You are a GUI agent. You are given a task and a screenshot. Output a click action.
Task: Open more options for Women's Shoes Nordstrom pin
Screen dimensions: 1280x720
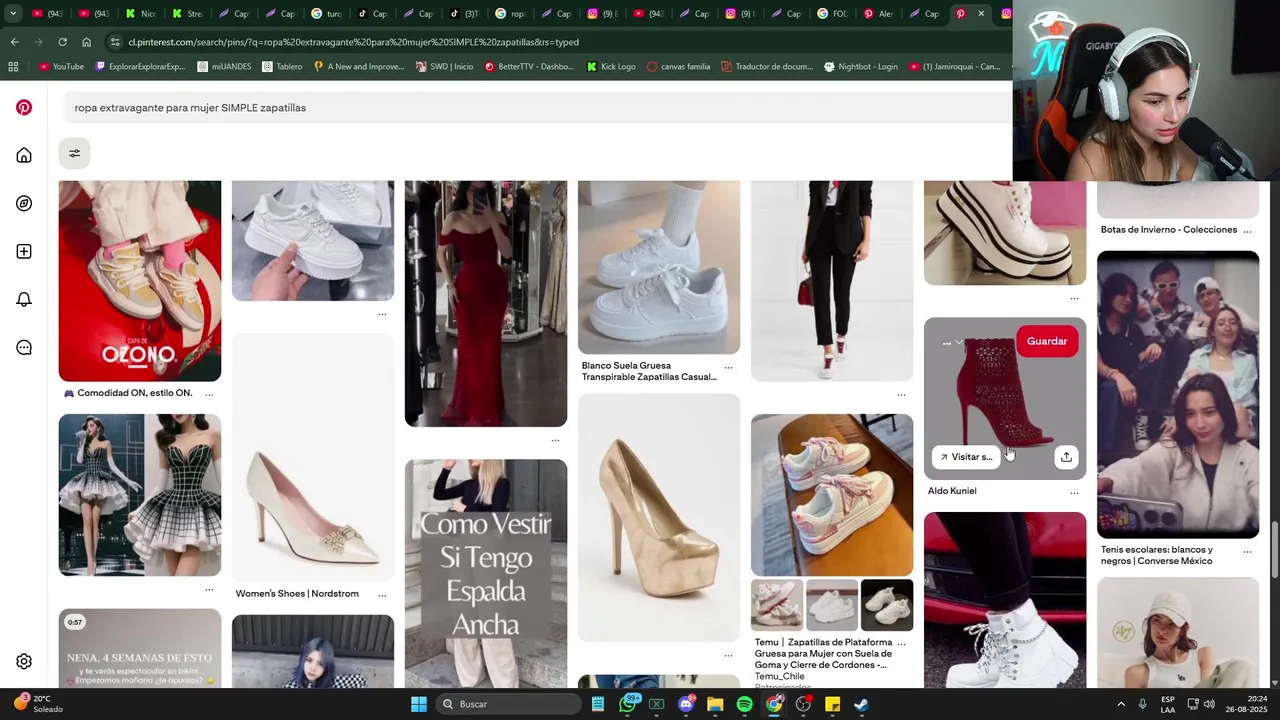coord(382,594)
